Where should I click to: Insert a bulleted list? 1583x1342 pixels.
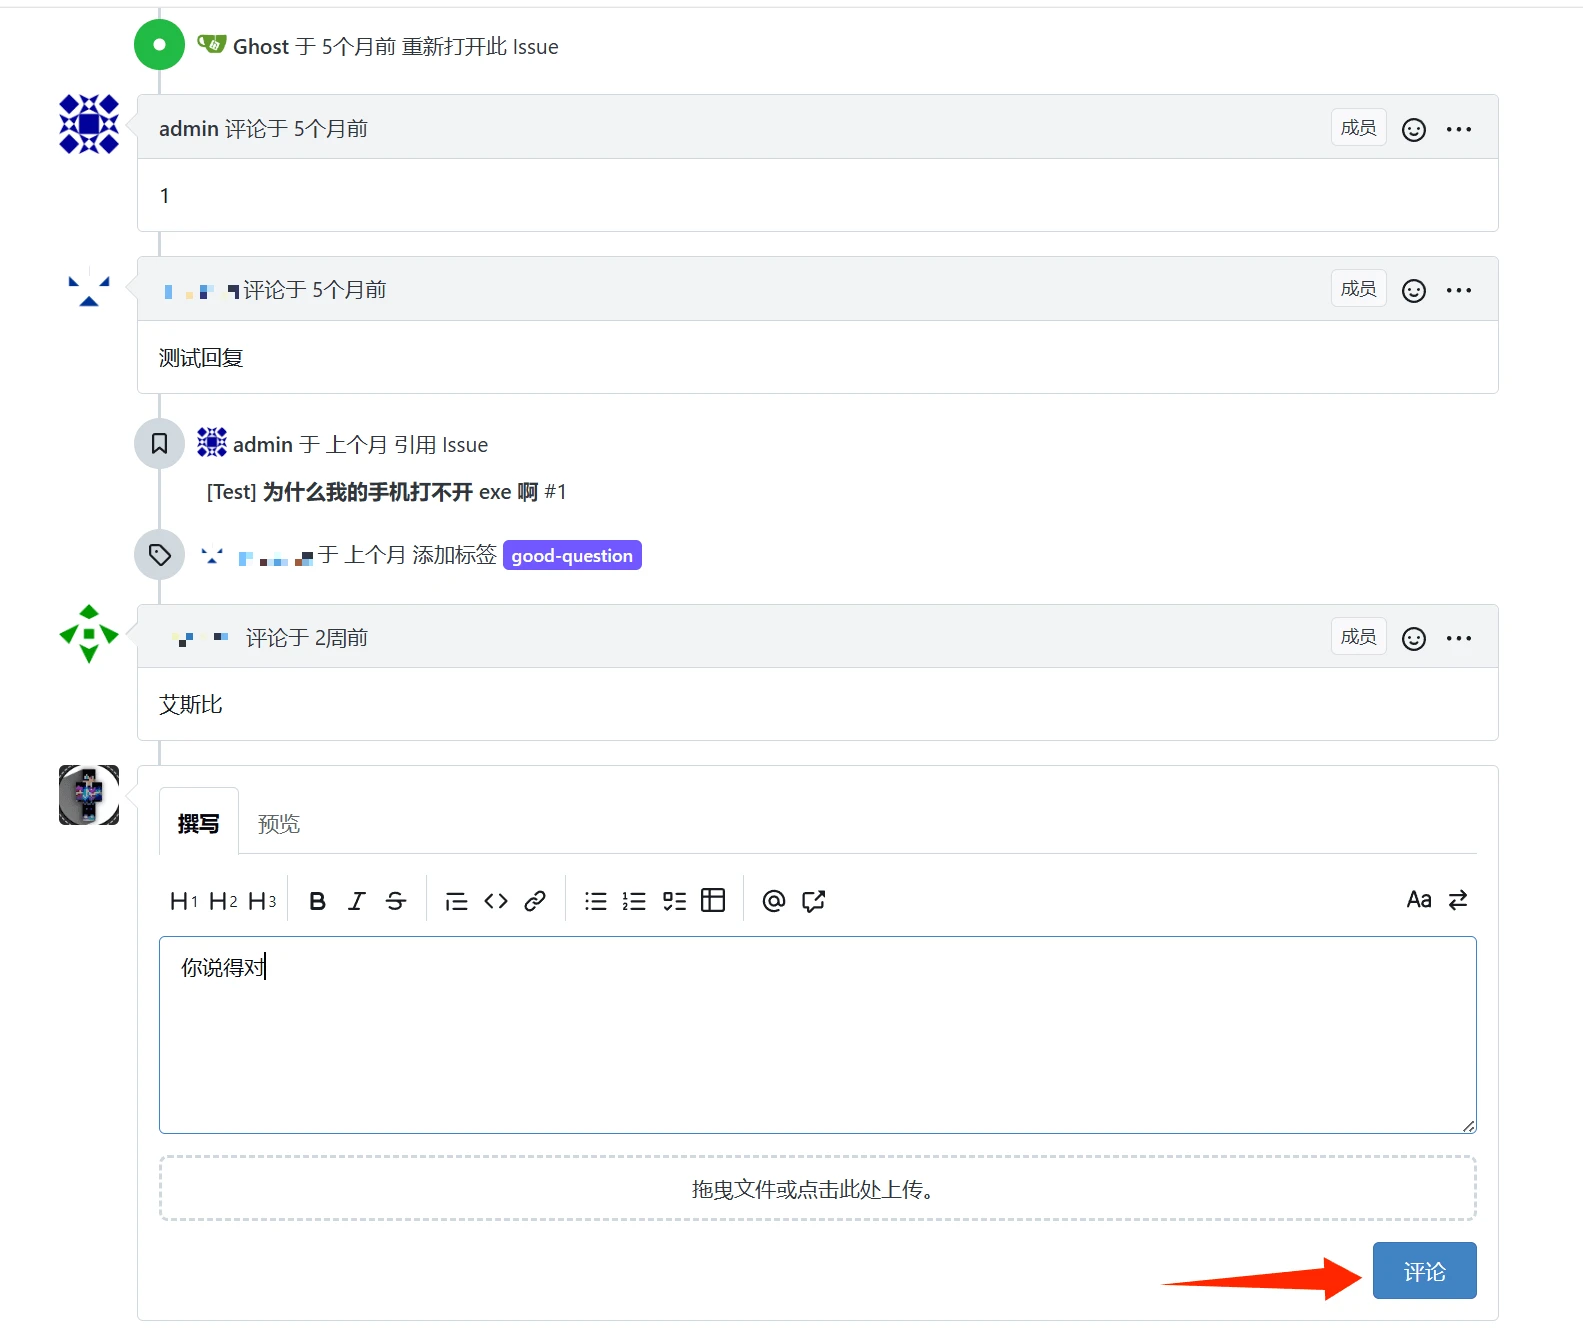tap(596, 901)
